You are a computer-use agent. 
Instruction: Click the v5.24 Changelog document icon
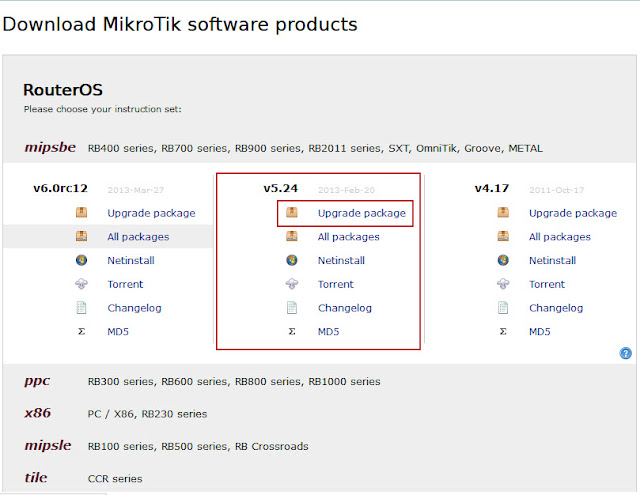tap(292, 307)
